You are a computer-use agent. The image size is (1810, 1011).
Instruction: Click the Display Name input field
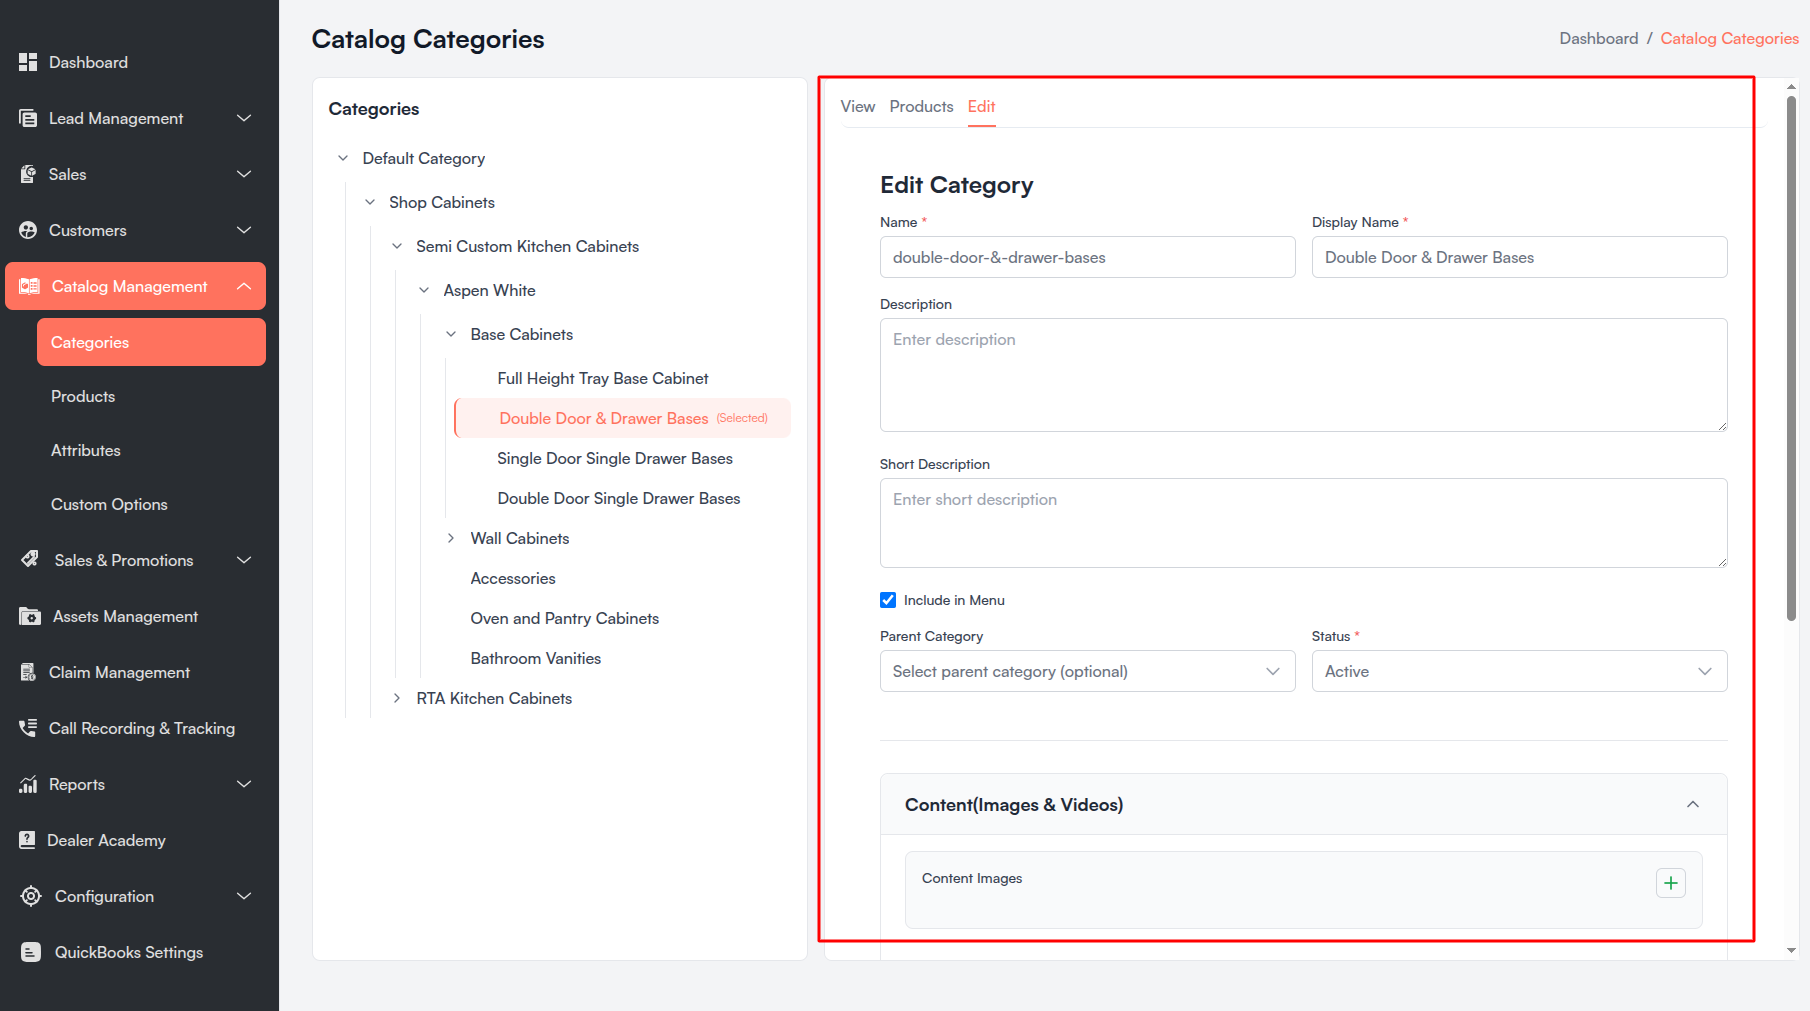point(1519,257)
